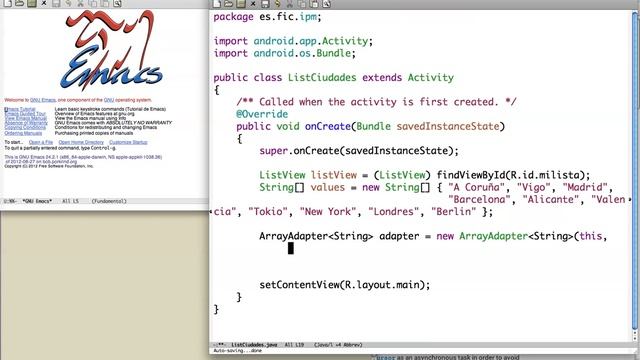This screenshot has height=360, width=640.
Task: Click (Java/l Abbrev) mode indicator in mode line
Action: pos(338,345)
